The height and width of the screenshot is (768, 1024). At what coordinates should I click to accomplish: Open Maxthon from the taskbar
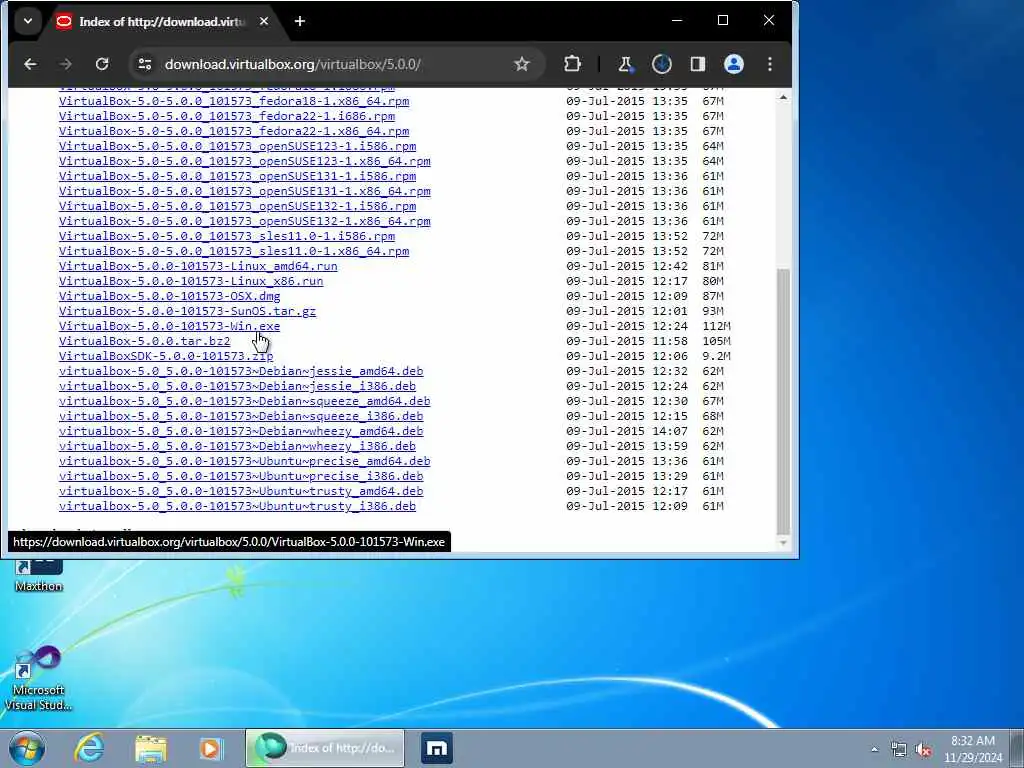click(x=437, y=748)
